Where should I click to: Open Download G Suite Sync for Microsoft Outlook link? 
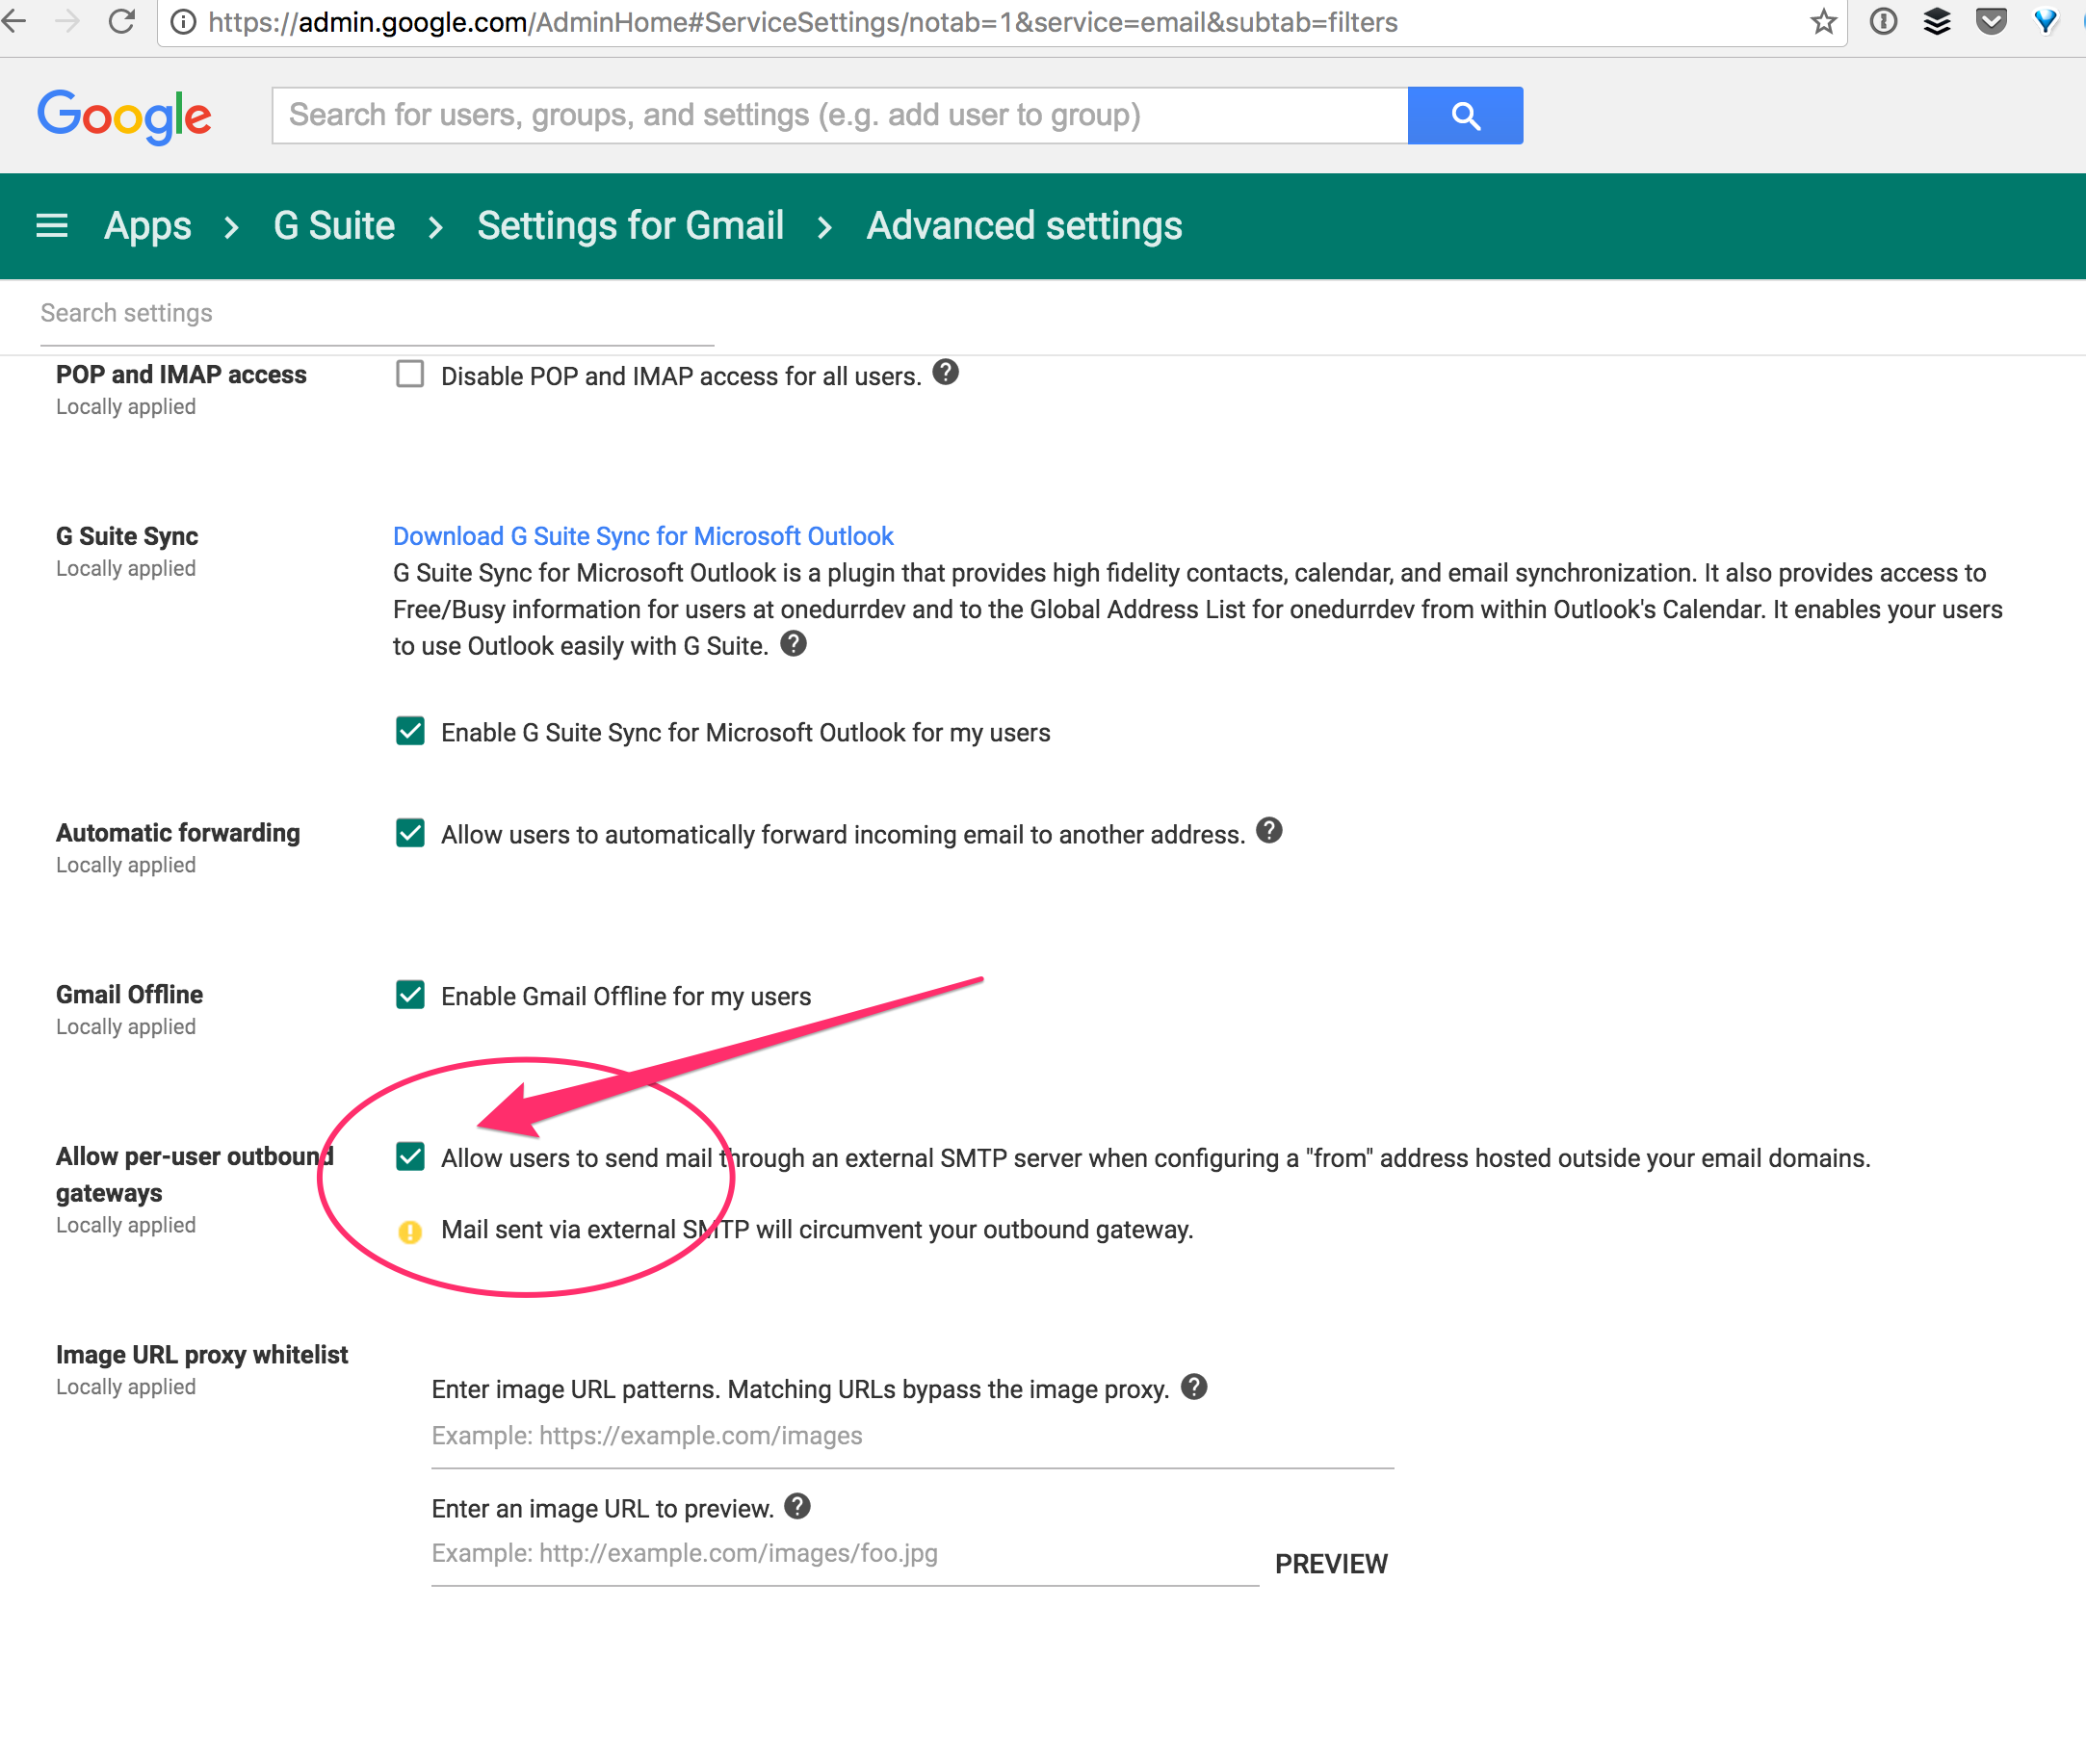(x=643, y=536)
